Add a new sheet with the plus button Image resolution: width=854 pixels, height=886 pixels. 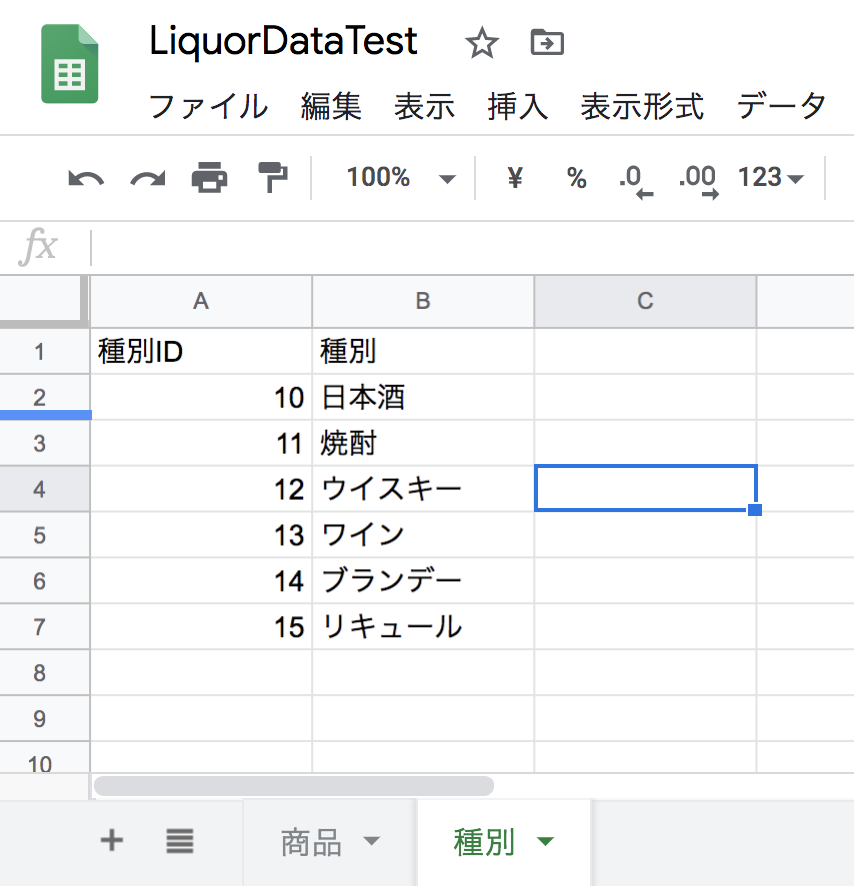110,840
